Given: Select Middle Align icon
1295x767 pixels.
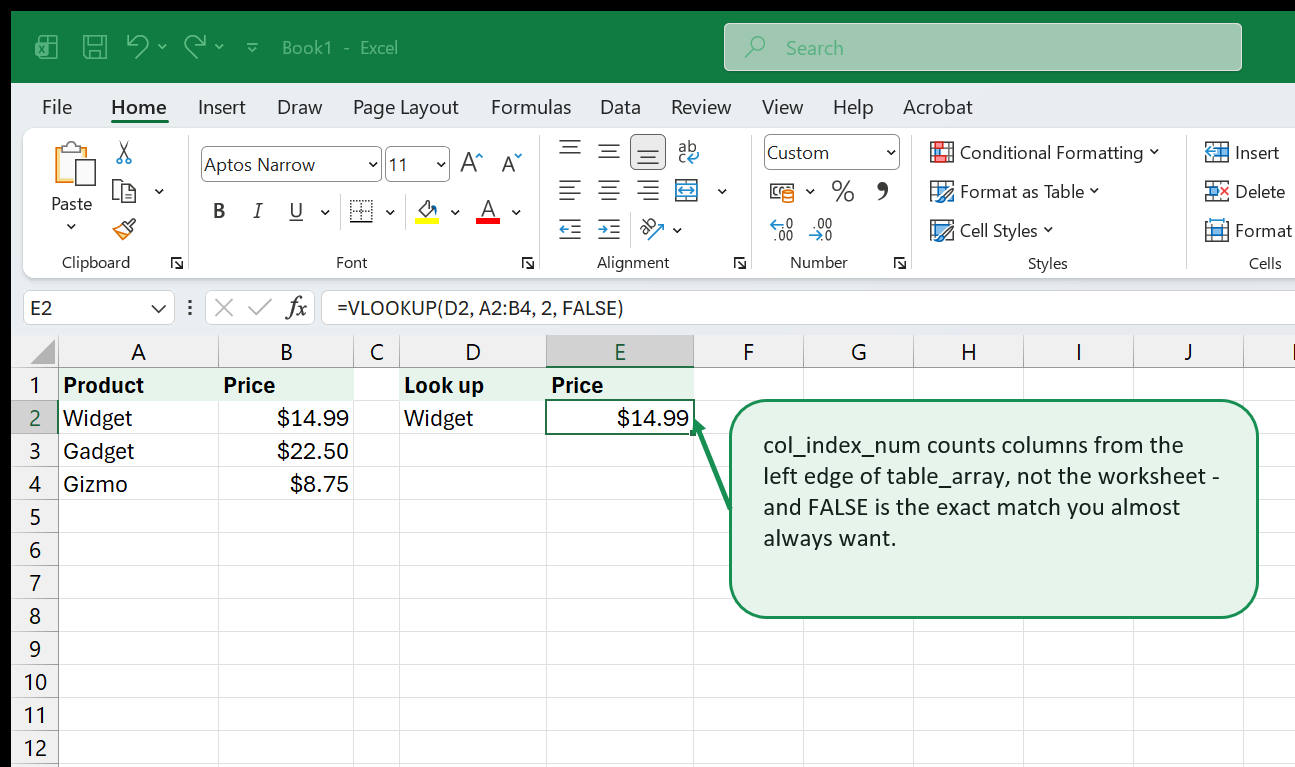Looking at the screenshot, I should [x=609, y=151].
